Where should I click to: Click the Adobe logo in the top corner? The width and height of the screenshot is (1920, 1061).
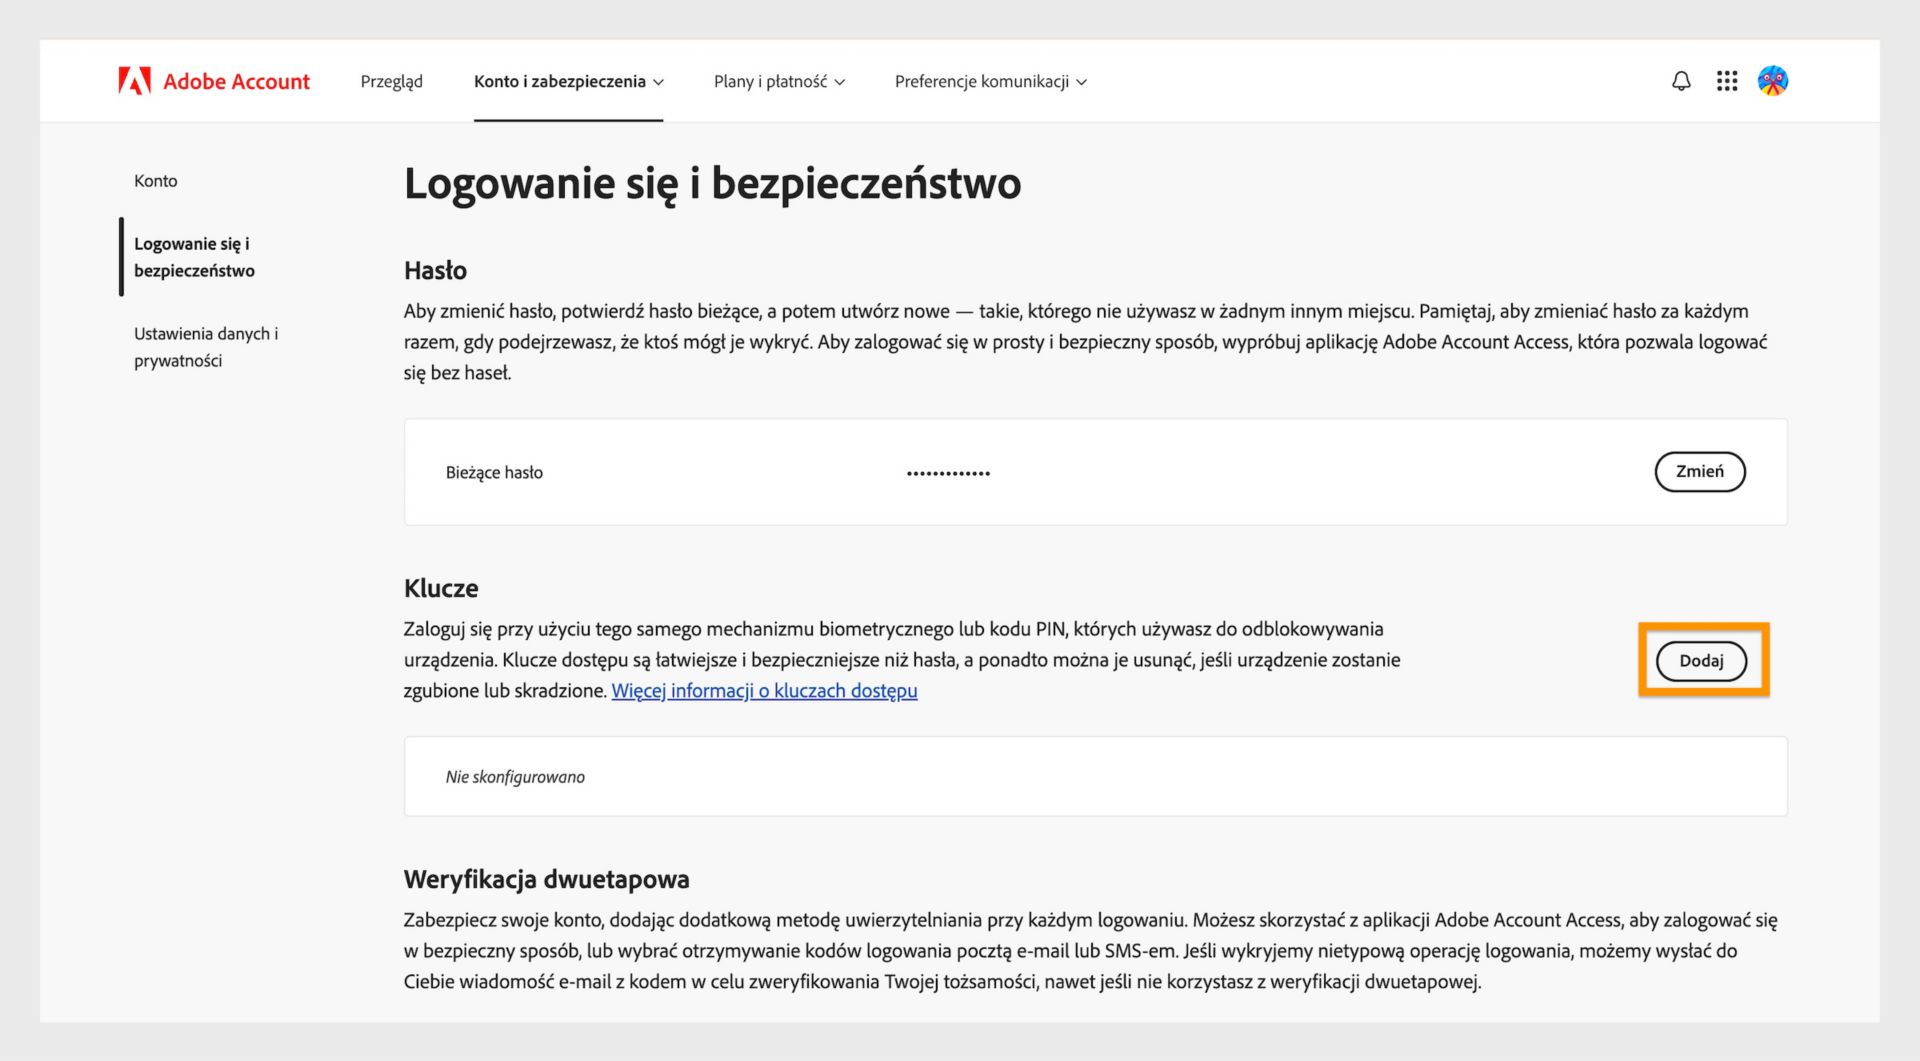coord(134,80)
